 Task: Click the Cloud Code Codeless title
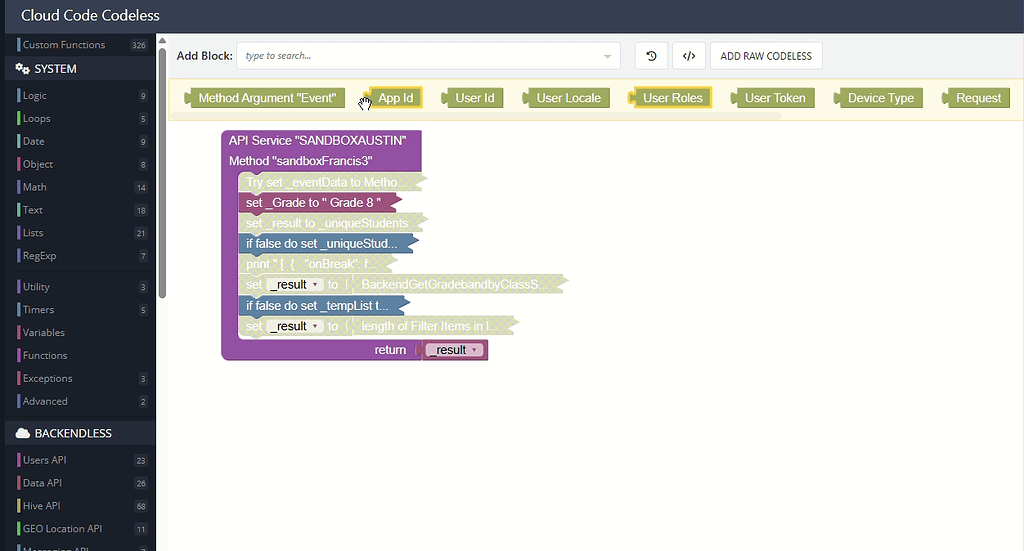click(90, 16)
